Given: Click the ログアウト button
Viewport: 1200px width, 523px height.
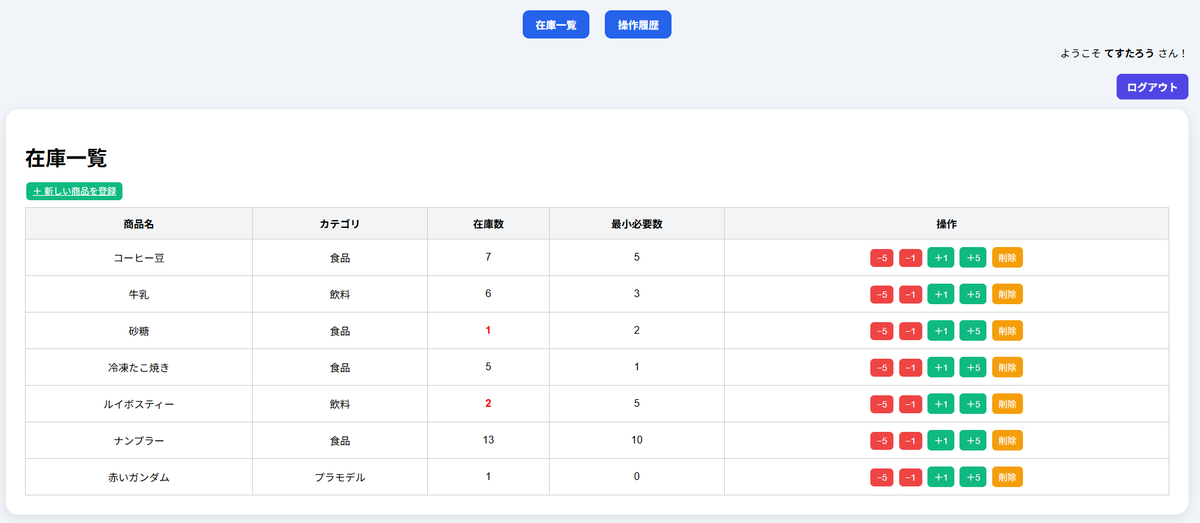Looking at the screenshot, I should tap(1152, 87).
